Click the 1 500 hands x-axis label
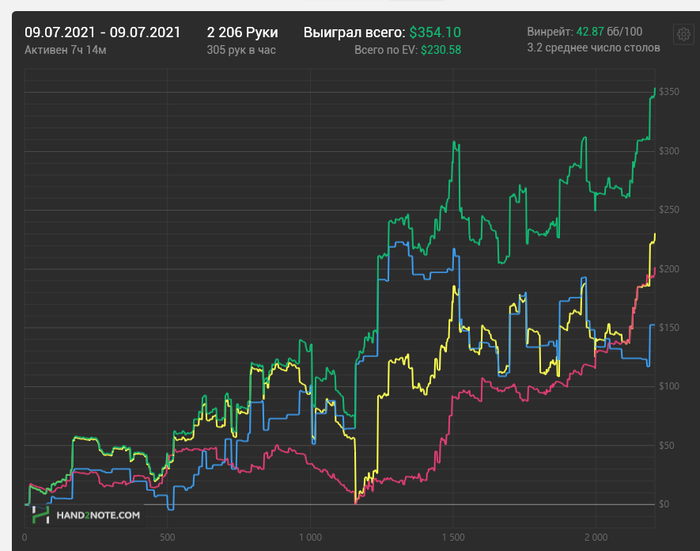The width and height of the screenshot is (700, 551). (453, 537)
